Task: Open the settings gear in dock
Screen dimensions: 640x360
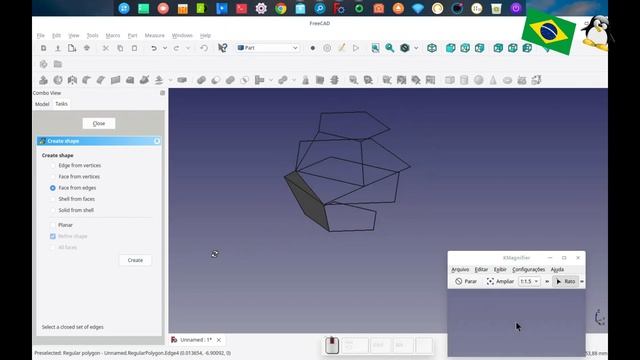Action: (261, 8)
